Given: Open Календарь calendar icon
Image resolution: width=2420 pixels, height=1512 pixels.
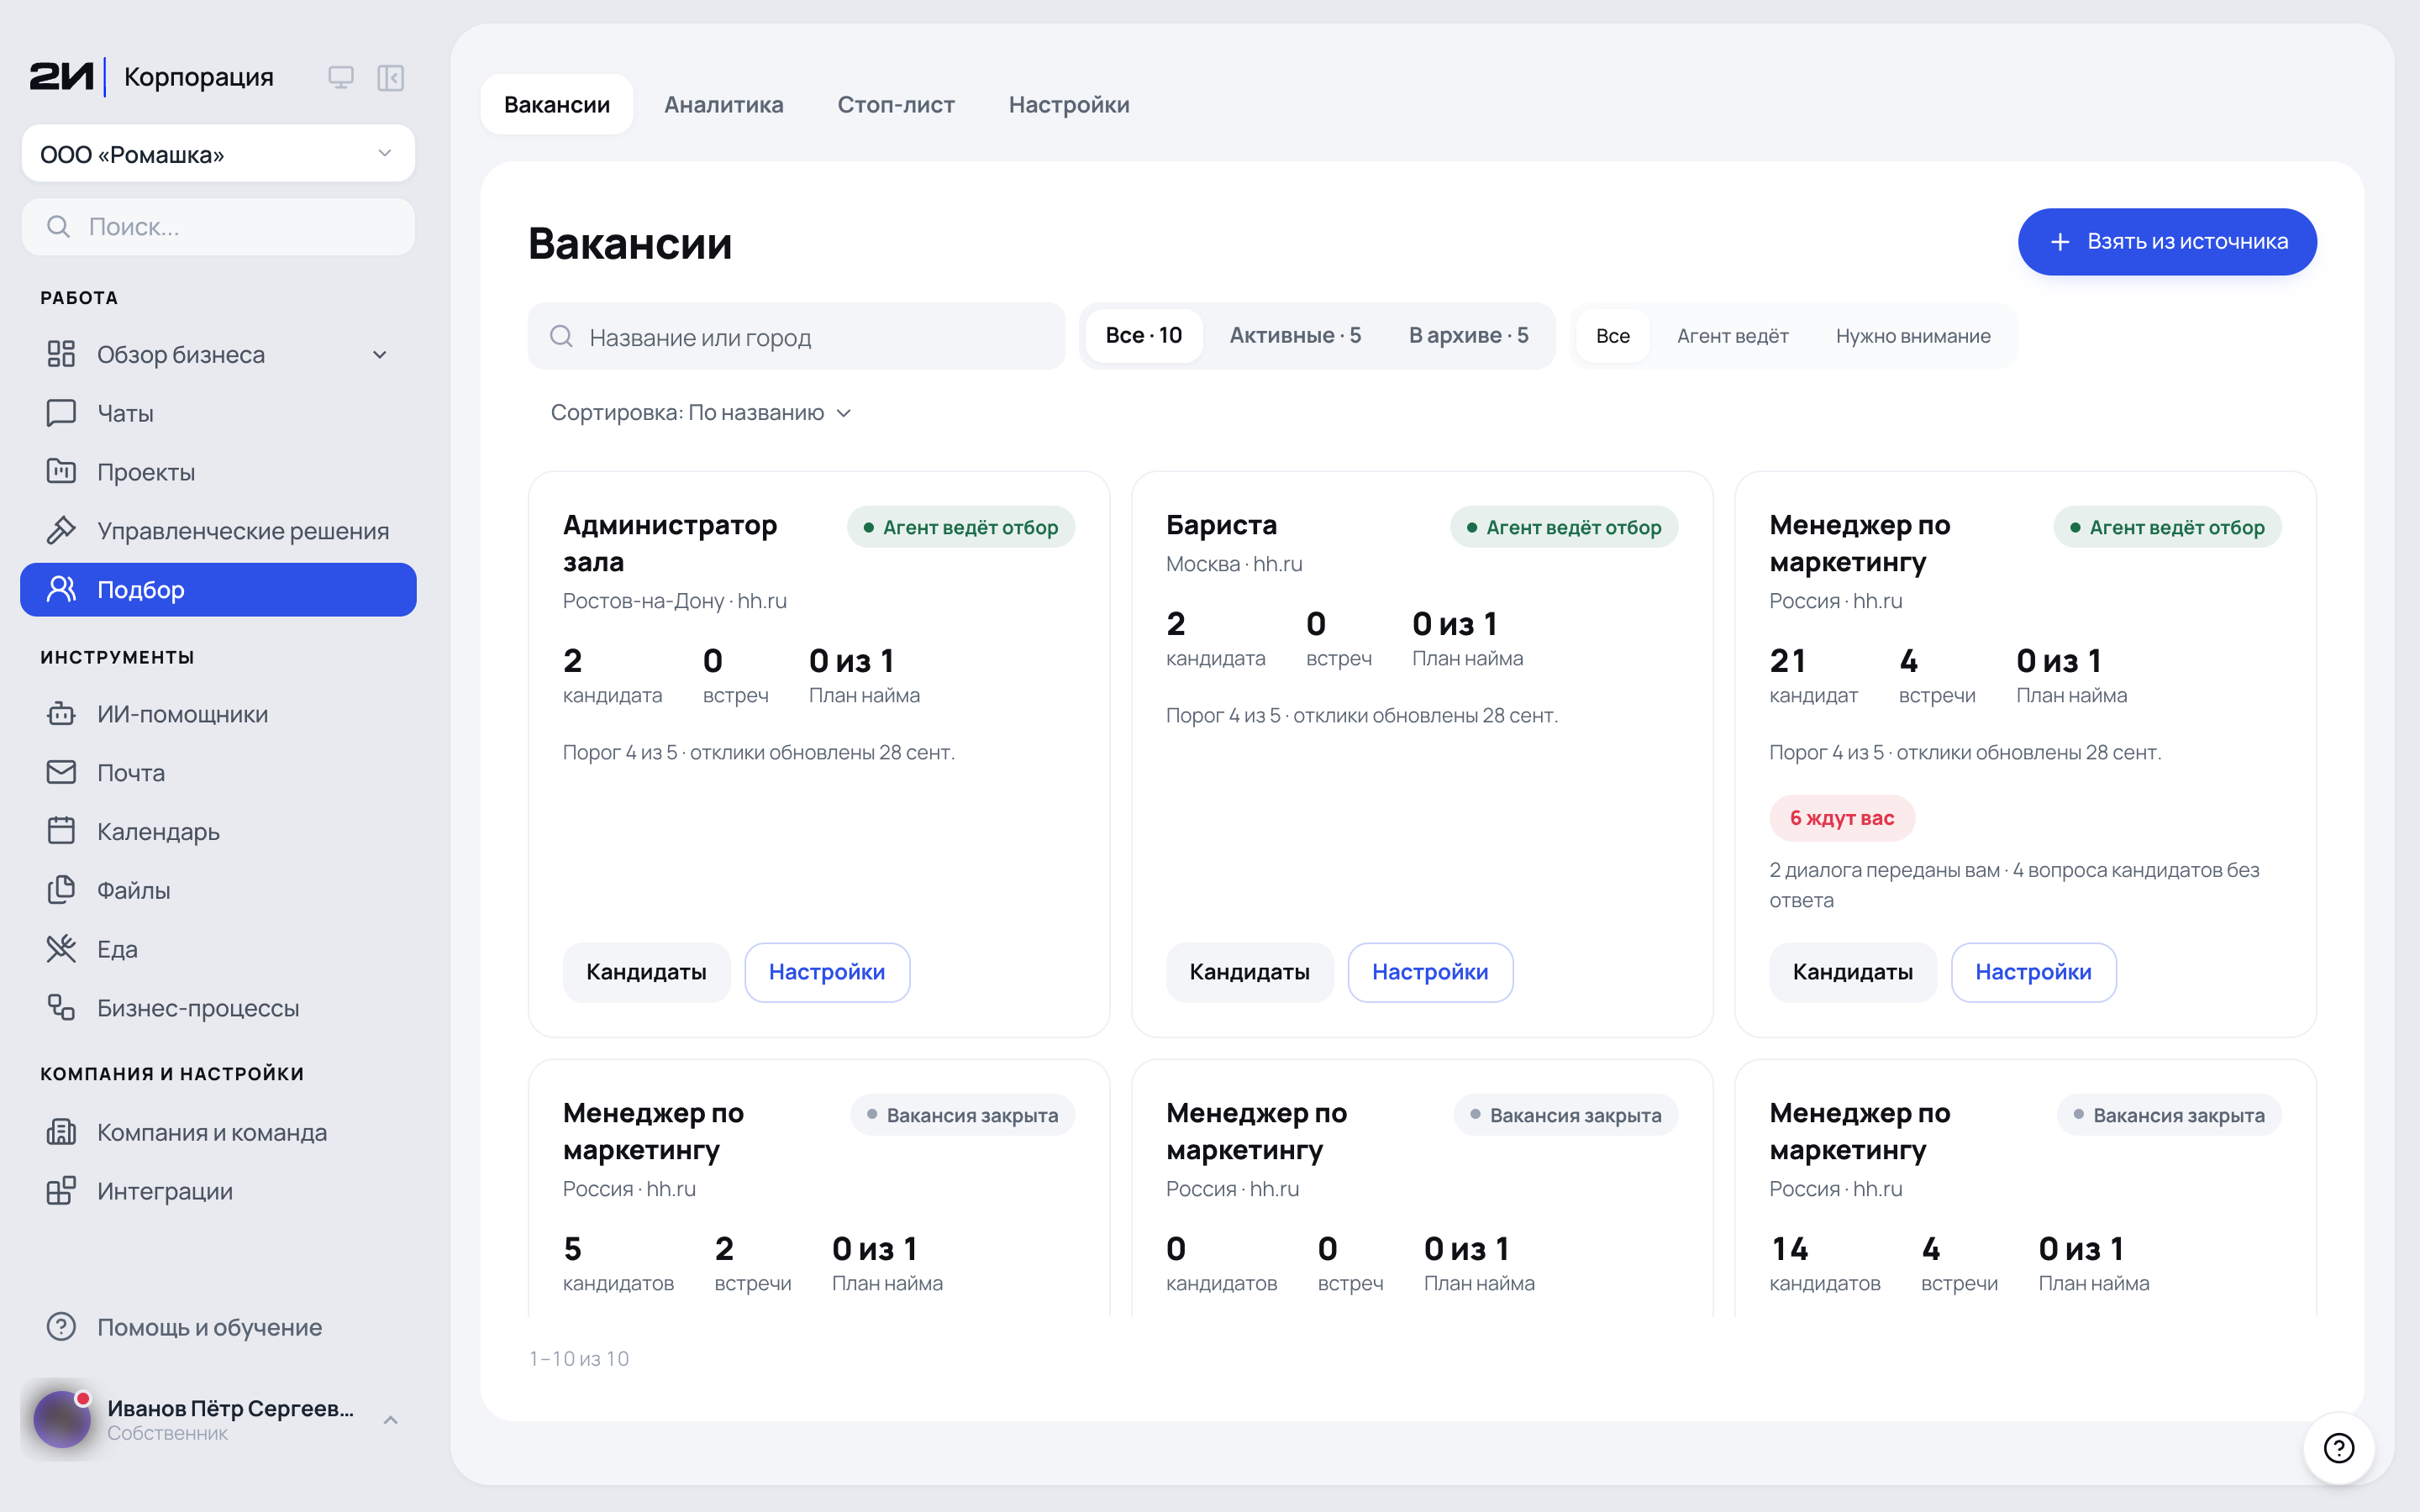Looking at the screenshot, I should 61,831.
